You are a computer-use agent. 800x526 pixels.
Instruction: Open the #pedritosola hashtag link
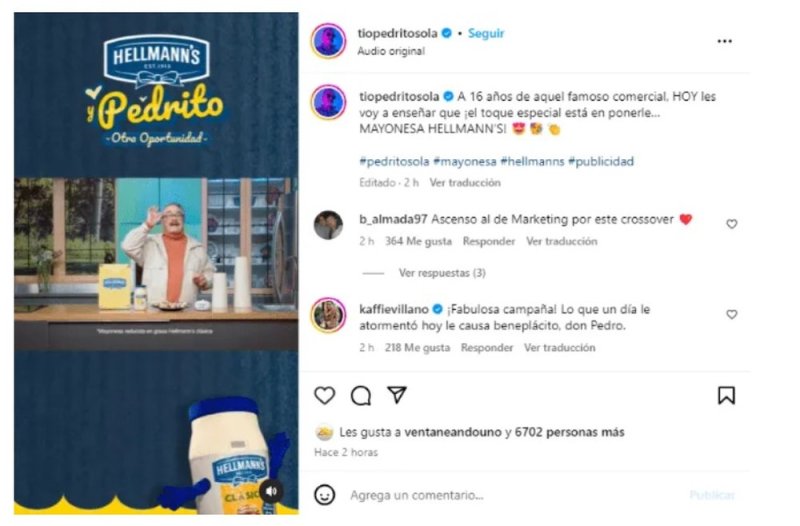coord(394,161)
